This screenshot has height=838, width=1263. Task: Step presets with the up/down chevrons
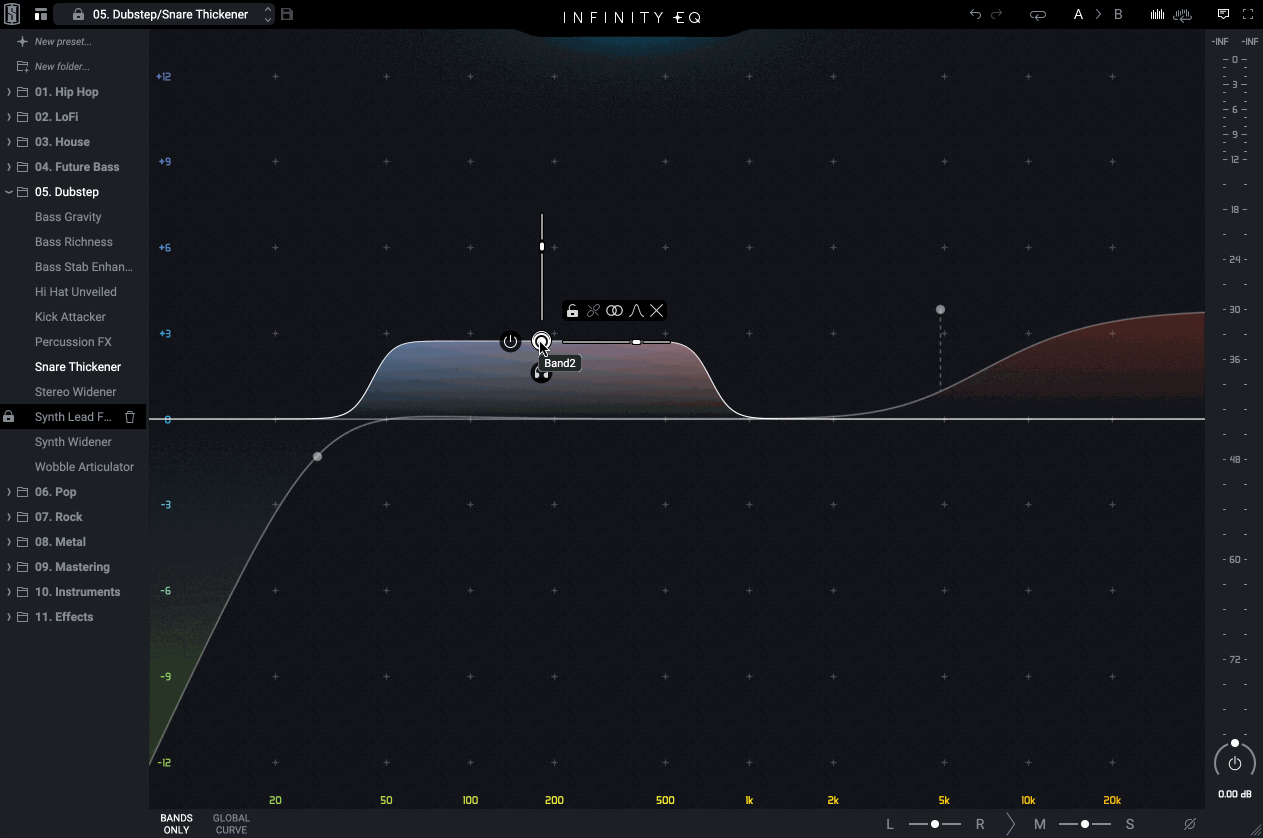(x=268, y=15)
